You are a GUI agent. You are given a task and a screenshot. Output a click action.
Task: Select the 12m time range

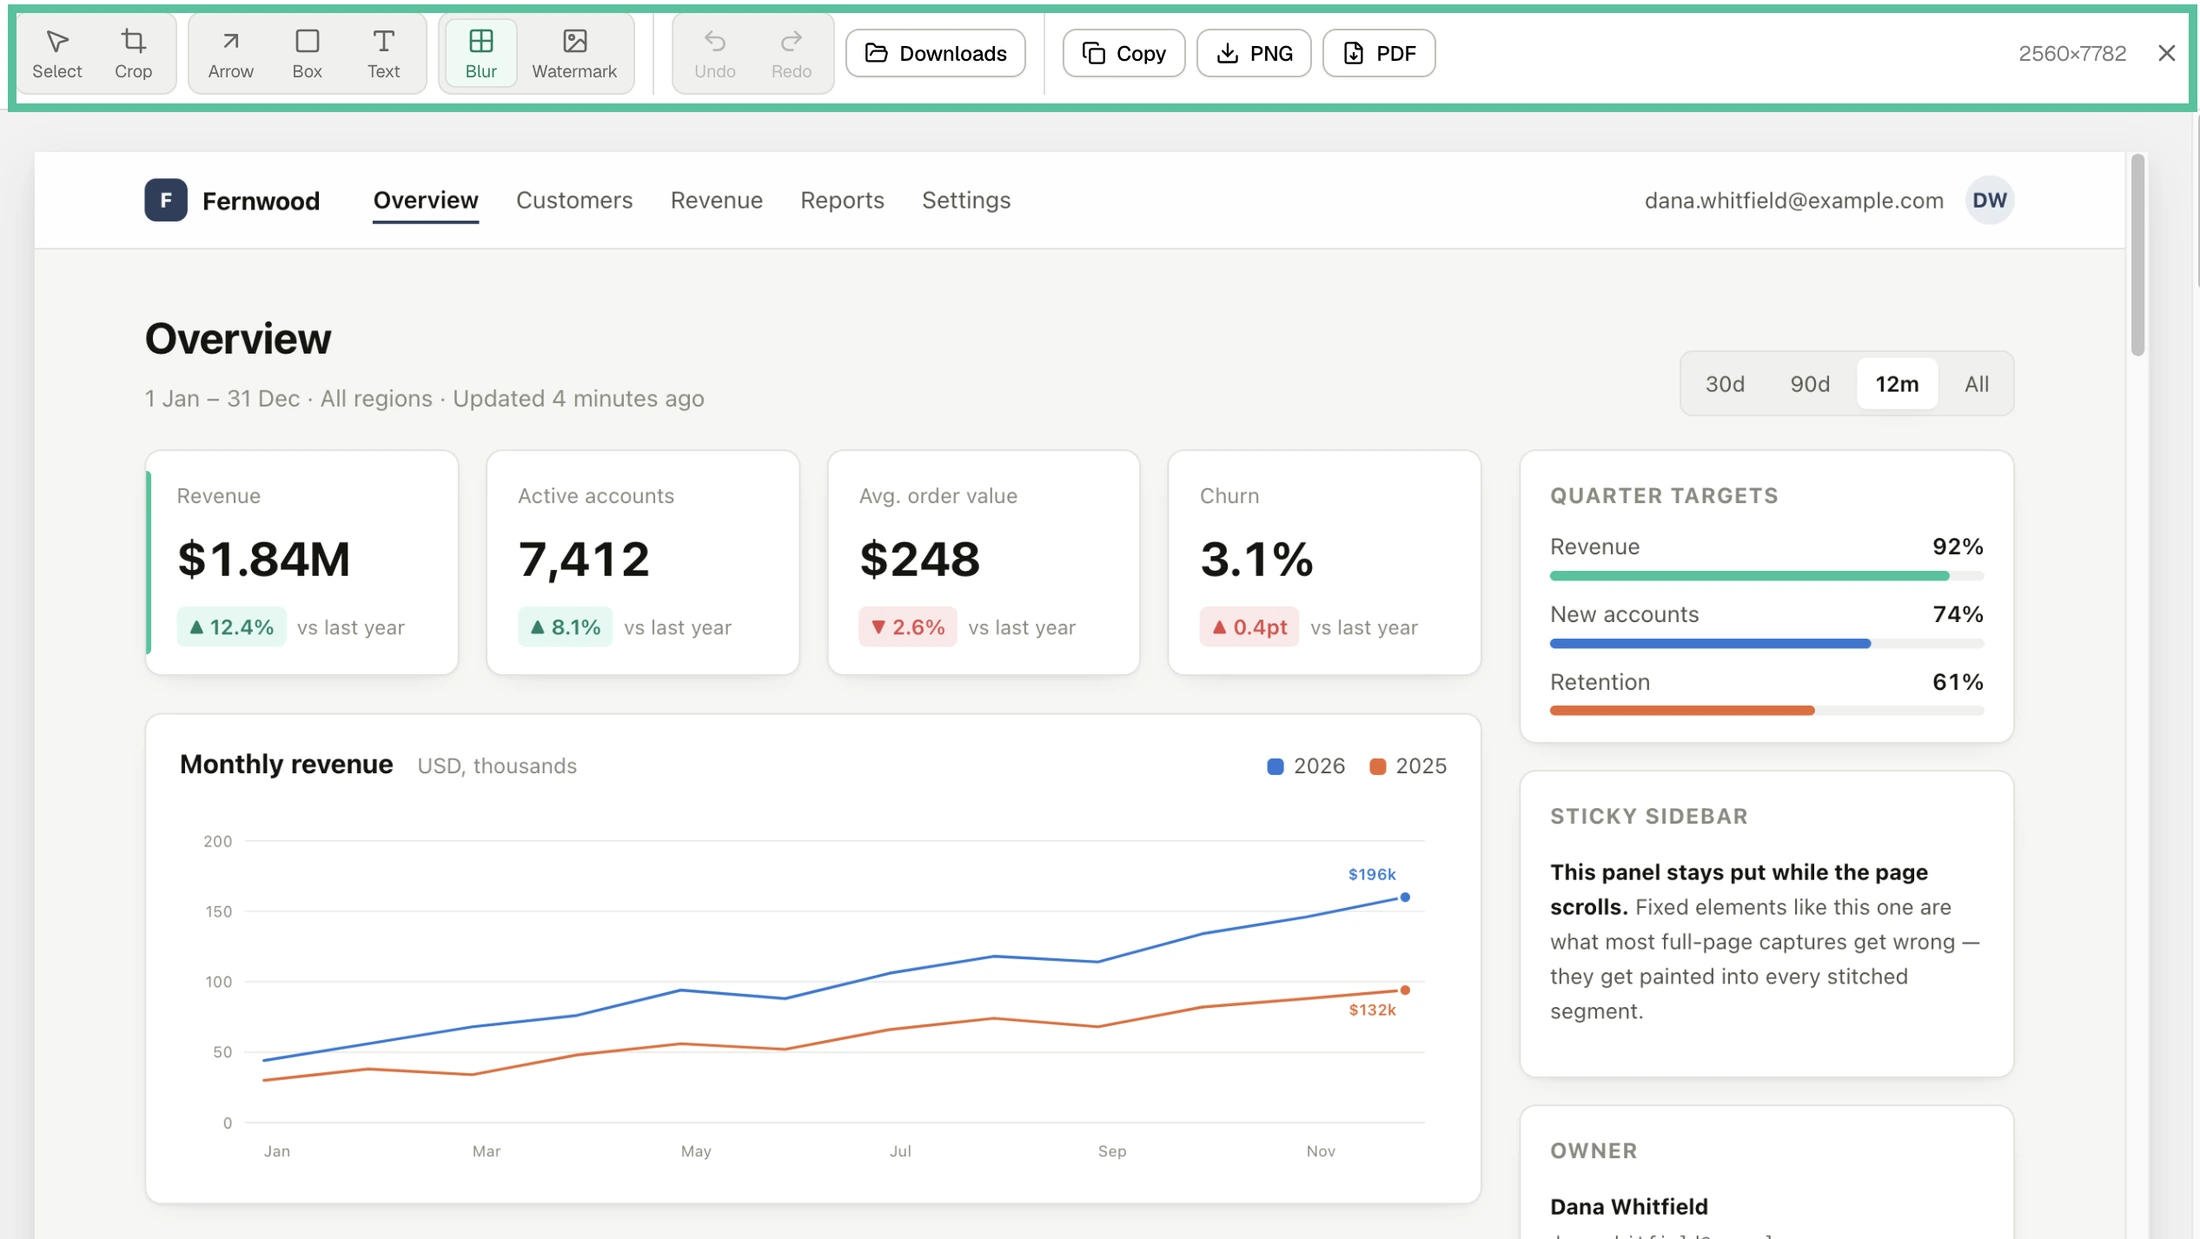pos(1897,384)
